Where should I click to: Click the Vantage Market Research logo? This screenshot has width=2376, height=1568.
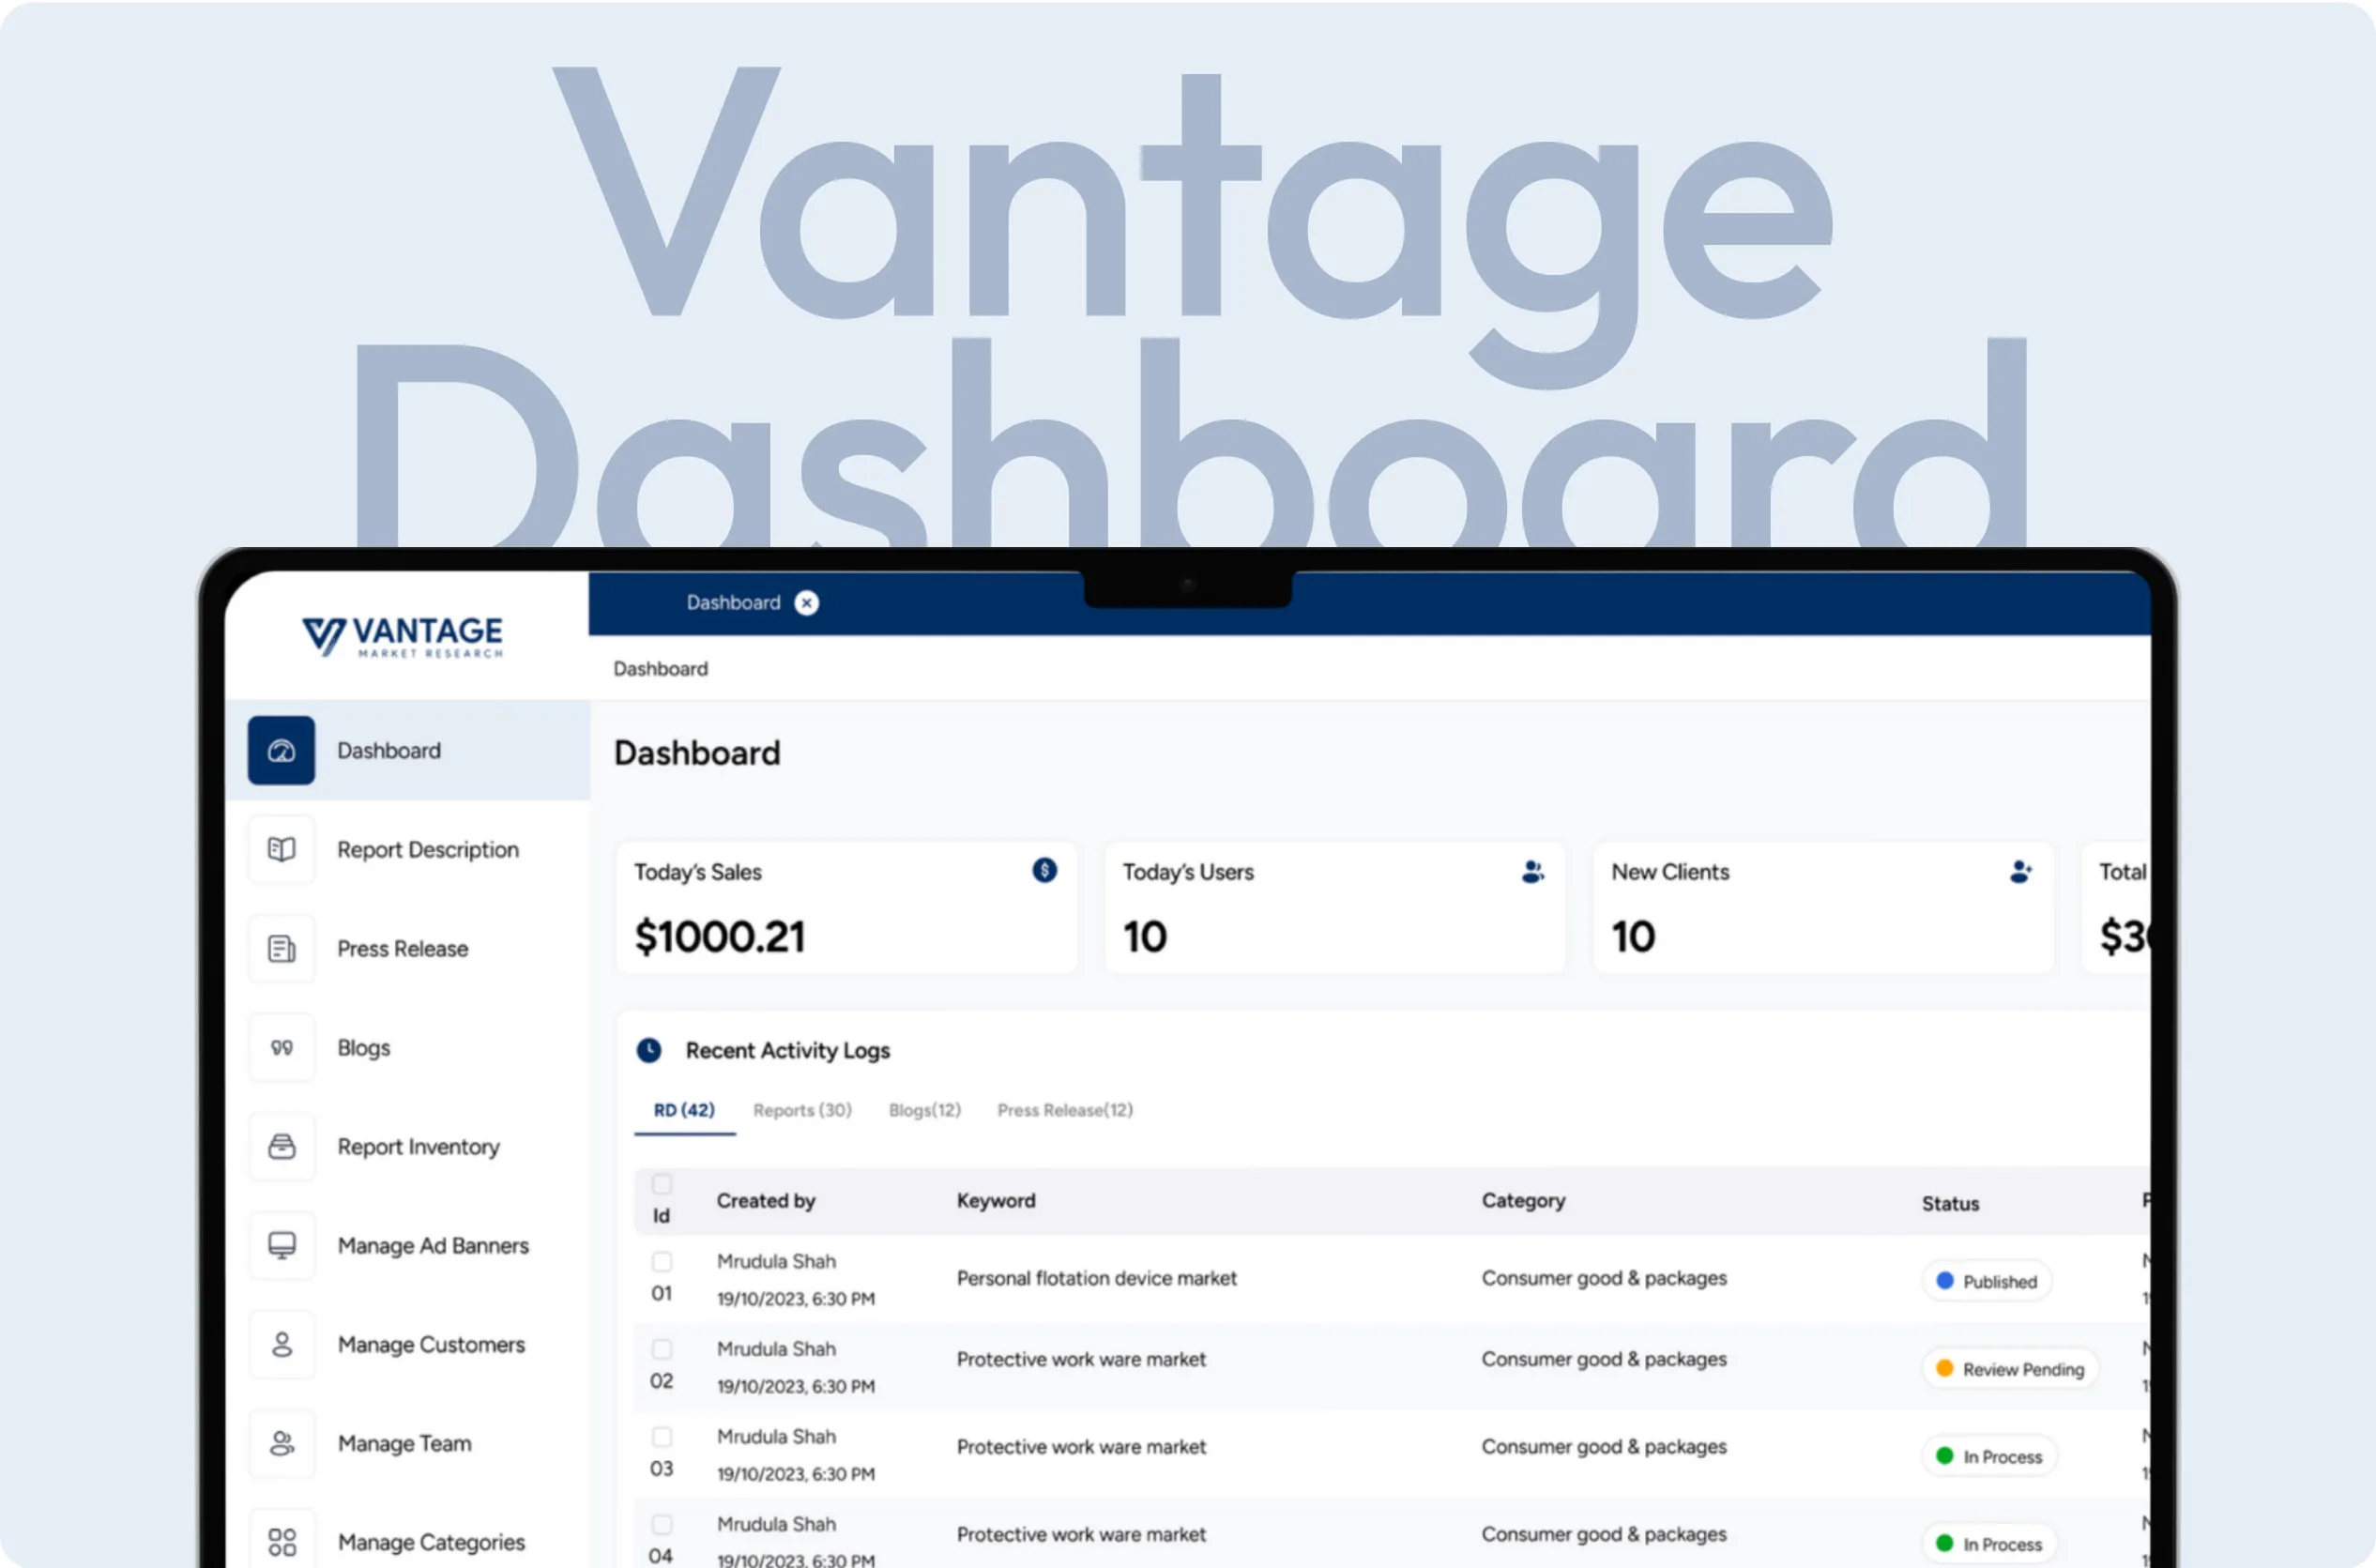(403, 637)
